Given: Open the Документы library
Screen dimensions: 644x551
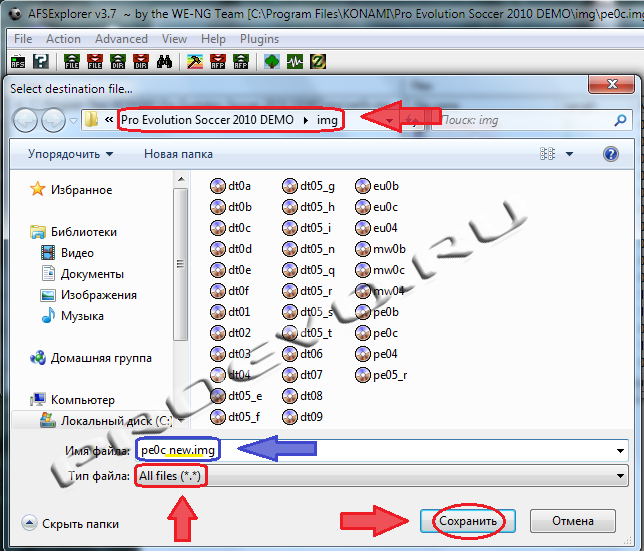Looking at the screenshot, I should [x=82, y=274].
